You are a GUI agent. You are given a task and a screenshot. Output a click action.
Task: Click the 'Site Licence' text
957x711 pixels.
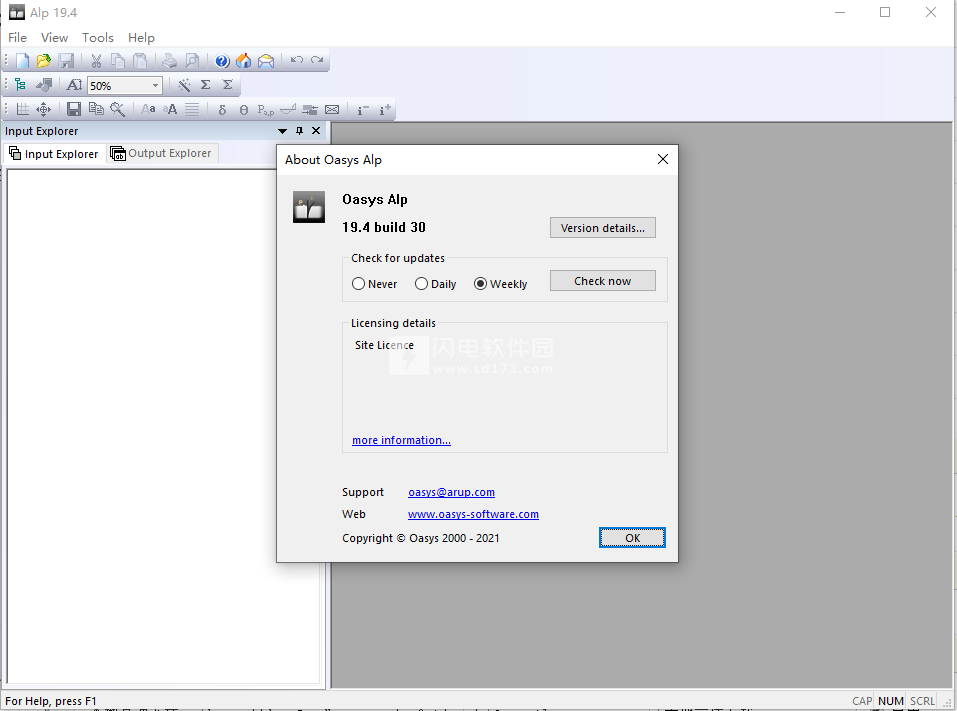point(384,345)
